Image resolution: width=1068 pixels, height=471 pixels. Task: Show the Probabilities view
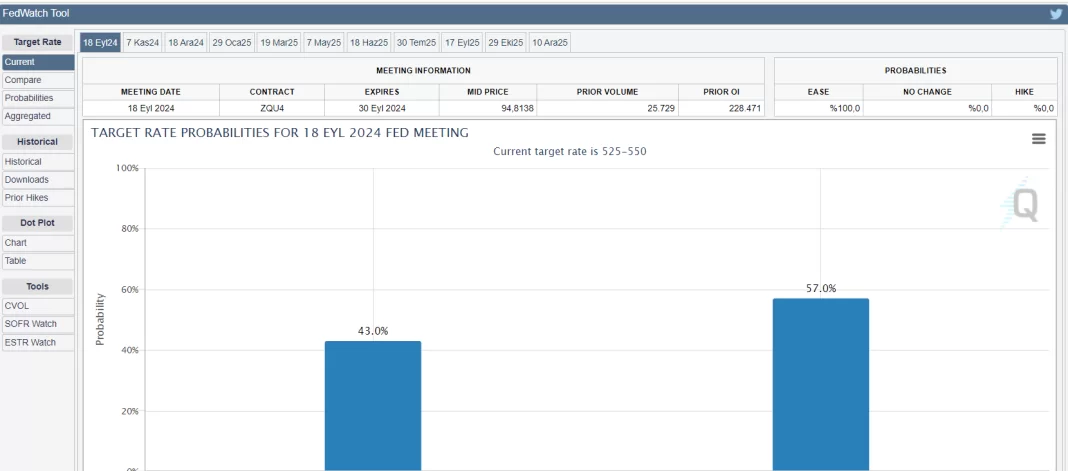(x=38, y=98)
